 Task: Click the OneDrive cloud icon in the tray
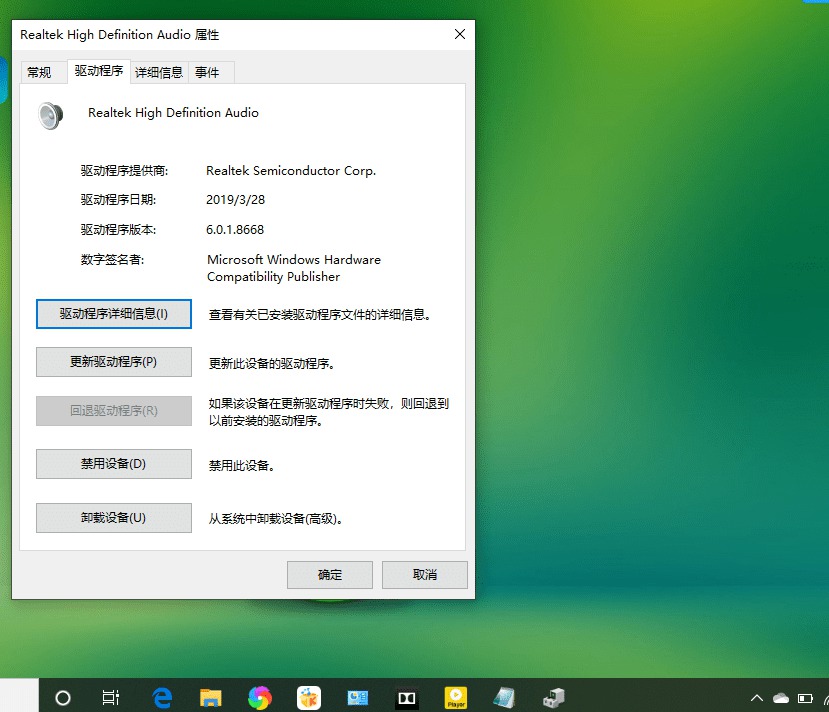coord(781,698)
